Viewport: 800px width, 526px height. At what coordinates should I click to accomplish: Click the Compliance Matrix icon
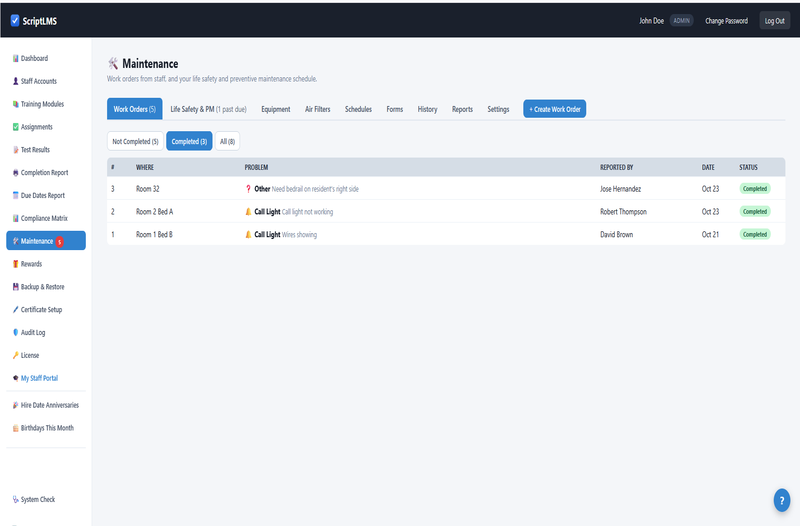(x=15, y=218)
